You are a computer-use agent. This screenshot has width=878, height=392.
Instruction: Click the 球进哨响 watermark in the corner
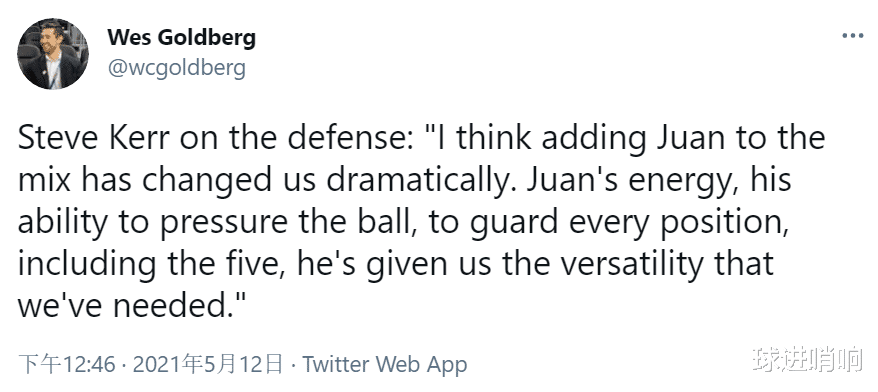(x=807, y=360)
